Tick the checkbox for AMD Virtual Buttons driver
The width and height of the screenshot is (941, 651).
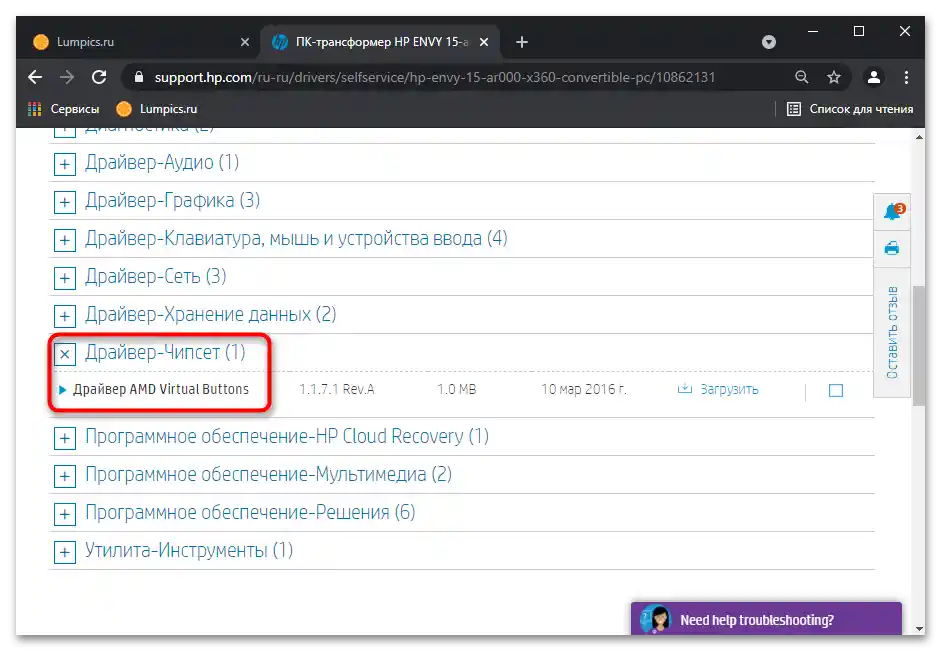[x=835, y=391]
